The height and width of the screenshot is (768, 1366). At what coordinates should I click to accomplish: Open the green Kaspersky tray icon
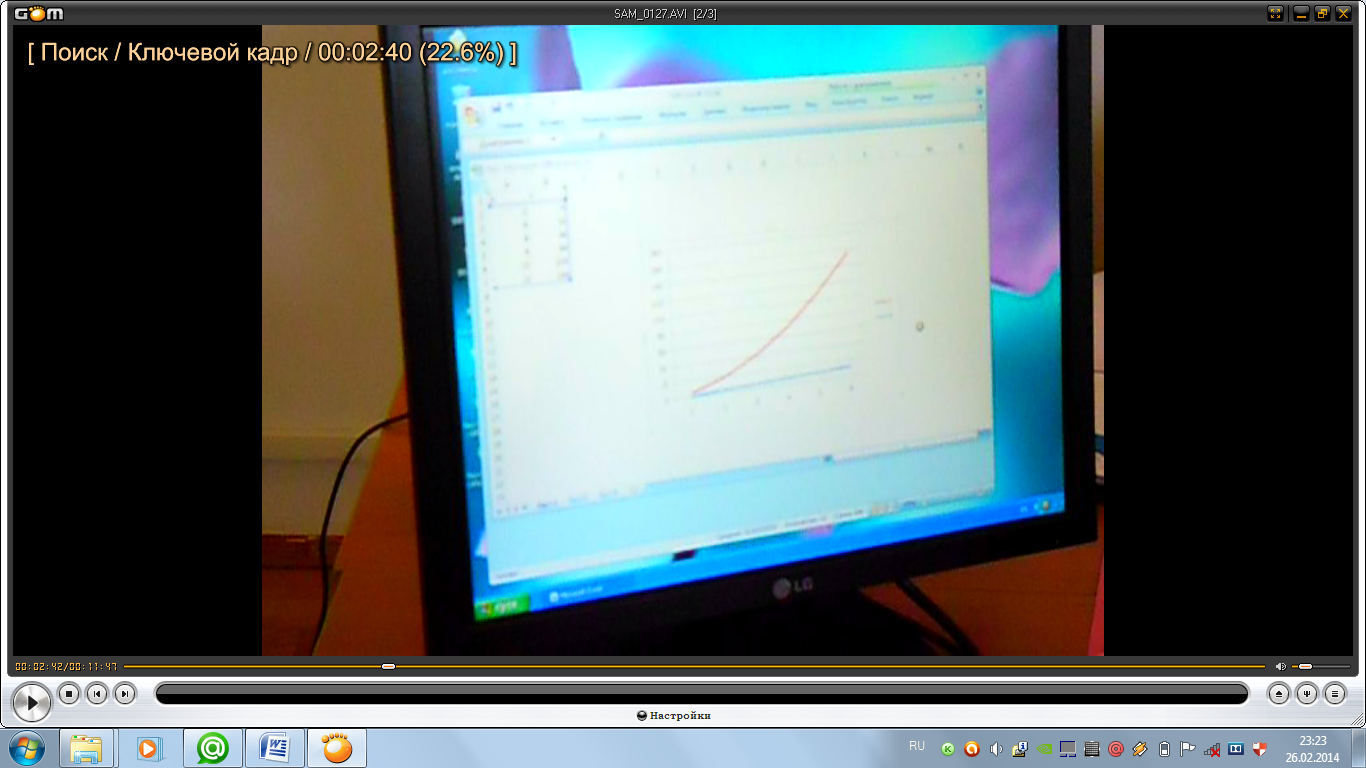pos(948,748)
